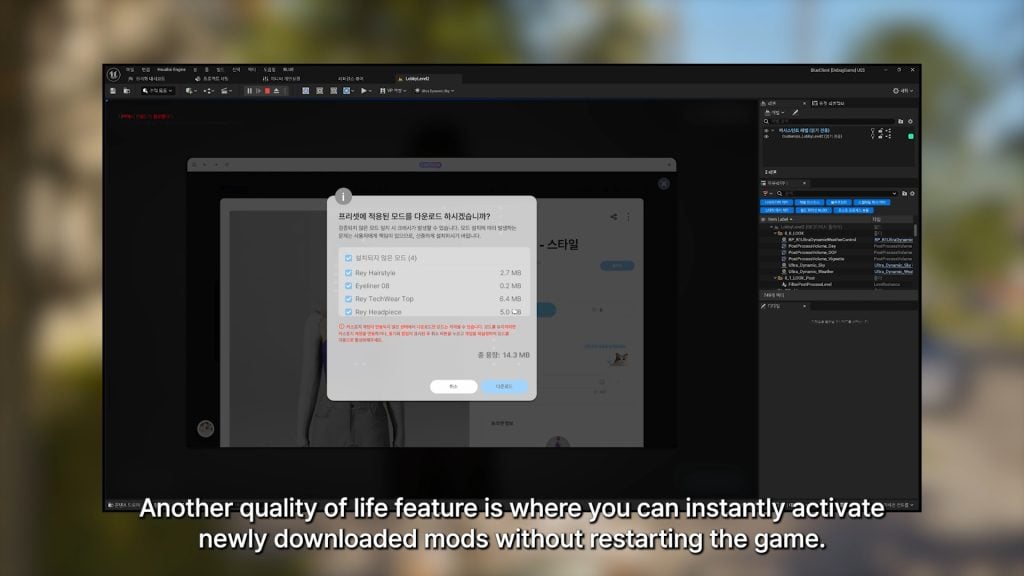Image resolution: width=1024 pixels, height=576 pixels.
Task: Click the share icon in preset window
Action: click(x=613, y=216)
